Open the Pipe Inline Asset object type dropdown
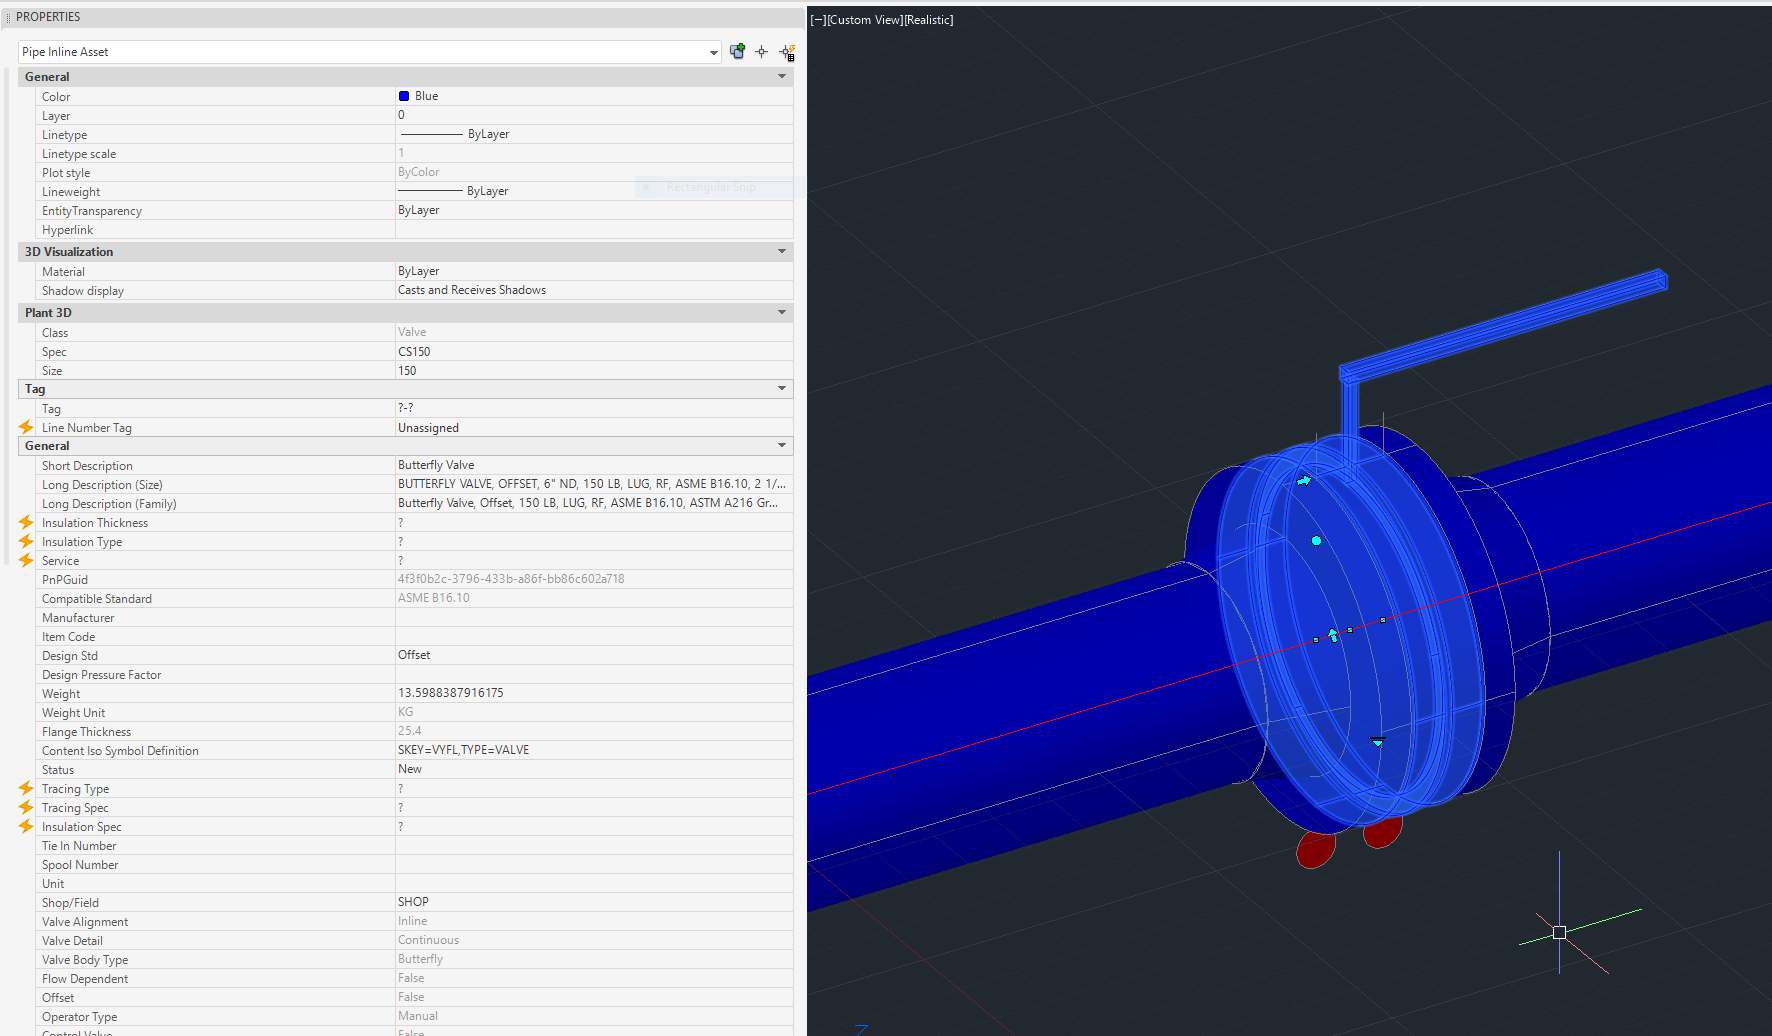 point(713,53)
